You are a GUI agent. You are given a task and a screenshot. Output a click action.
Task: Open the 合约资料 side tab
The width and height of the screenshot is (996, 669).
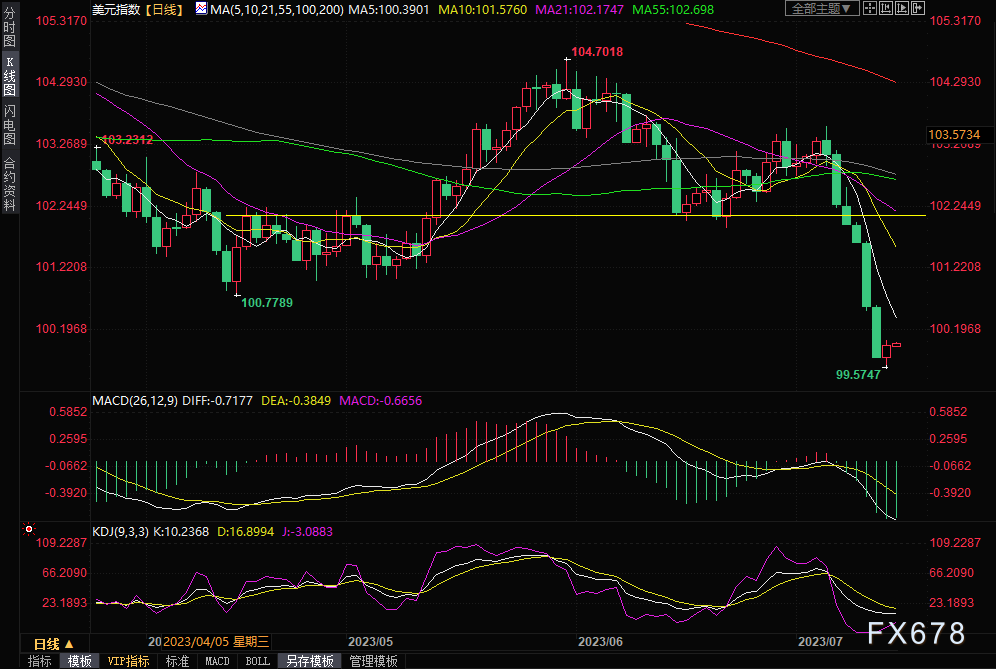click(x=10, y=183)
